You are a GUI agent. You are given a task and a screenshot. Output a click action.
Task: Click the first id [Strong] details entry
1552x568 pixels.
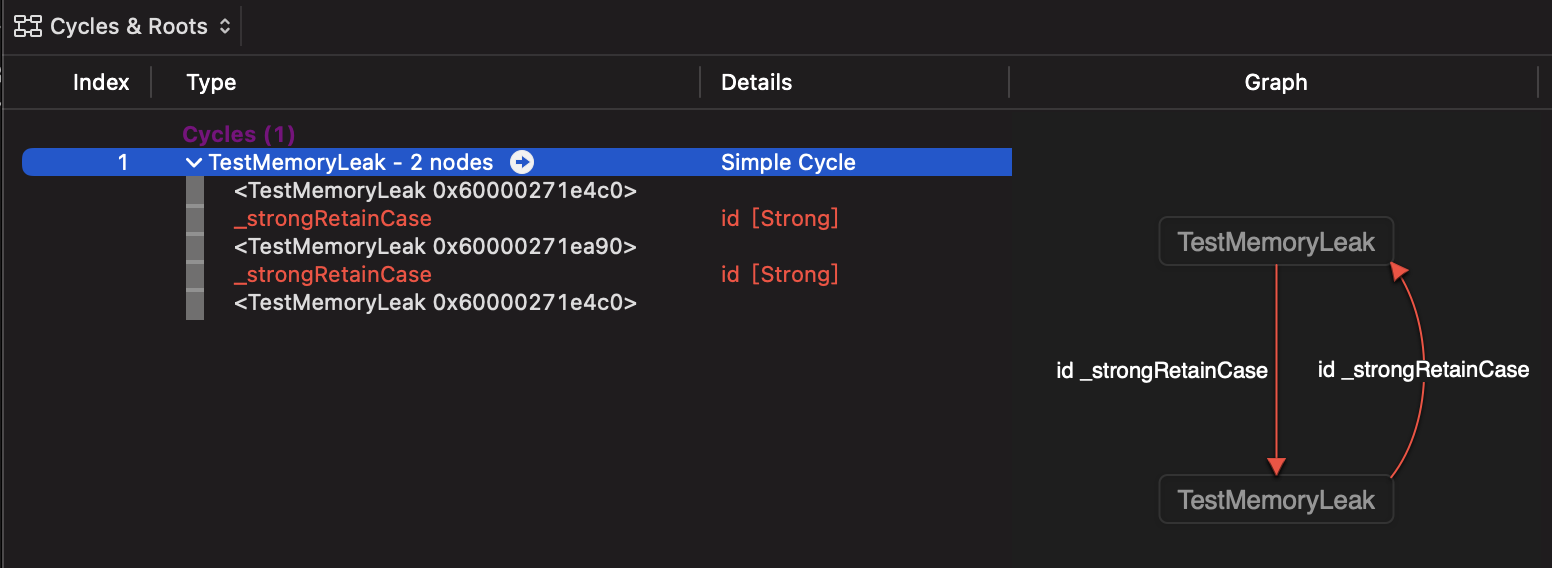779,218
